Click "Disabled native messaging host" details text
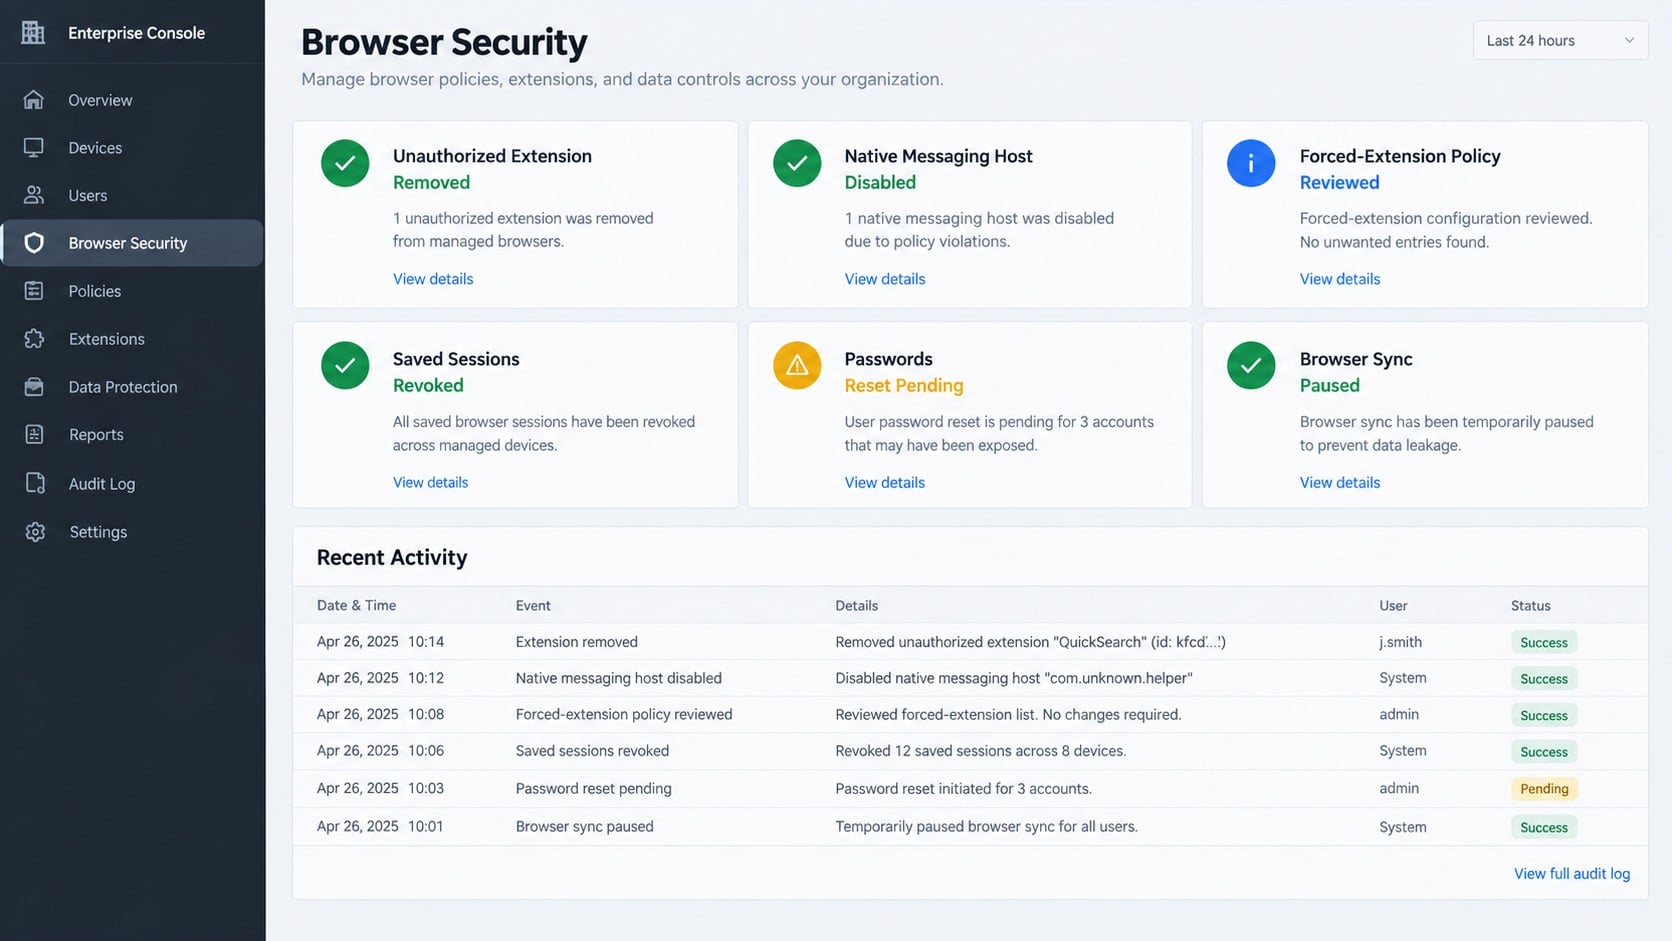Screen dimensions: 1672x941 click(1014, 678)
